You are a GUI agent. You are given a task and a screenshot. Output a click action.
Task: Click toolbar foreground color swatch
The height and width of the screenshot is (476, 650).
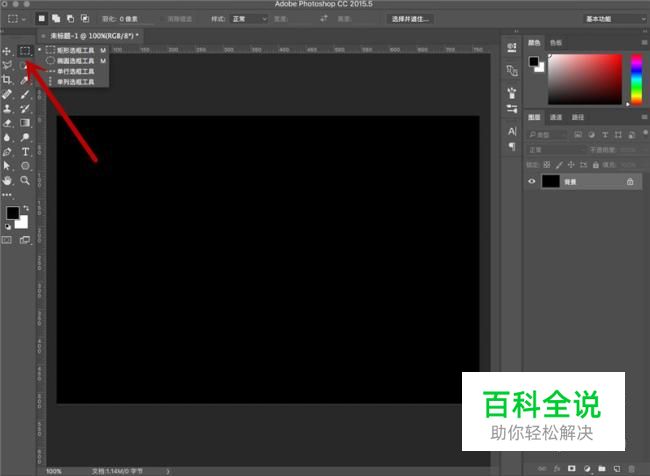tap(12, 213)
